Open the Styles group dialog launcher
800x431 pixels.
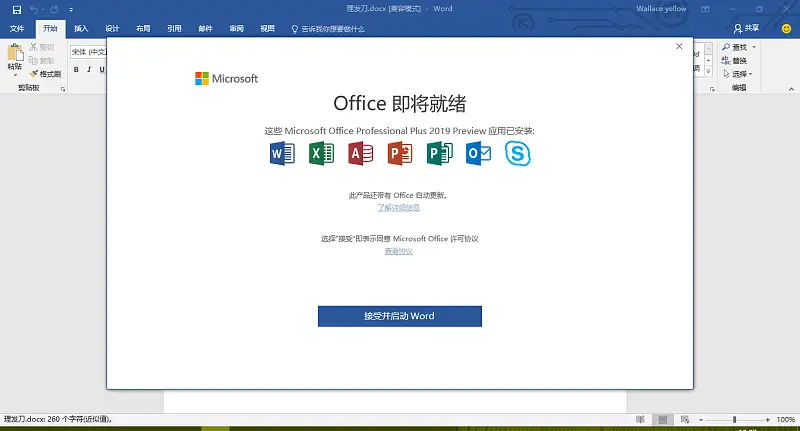point(712,89)
